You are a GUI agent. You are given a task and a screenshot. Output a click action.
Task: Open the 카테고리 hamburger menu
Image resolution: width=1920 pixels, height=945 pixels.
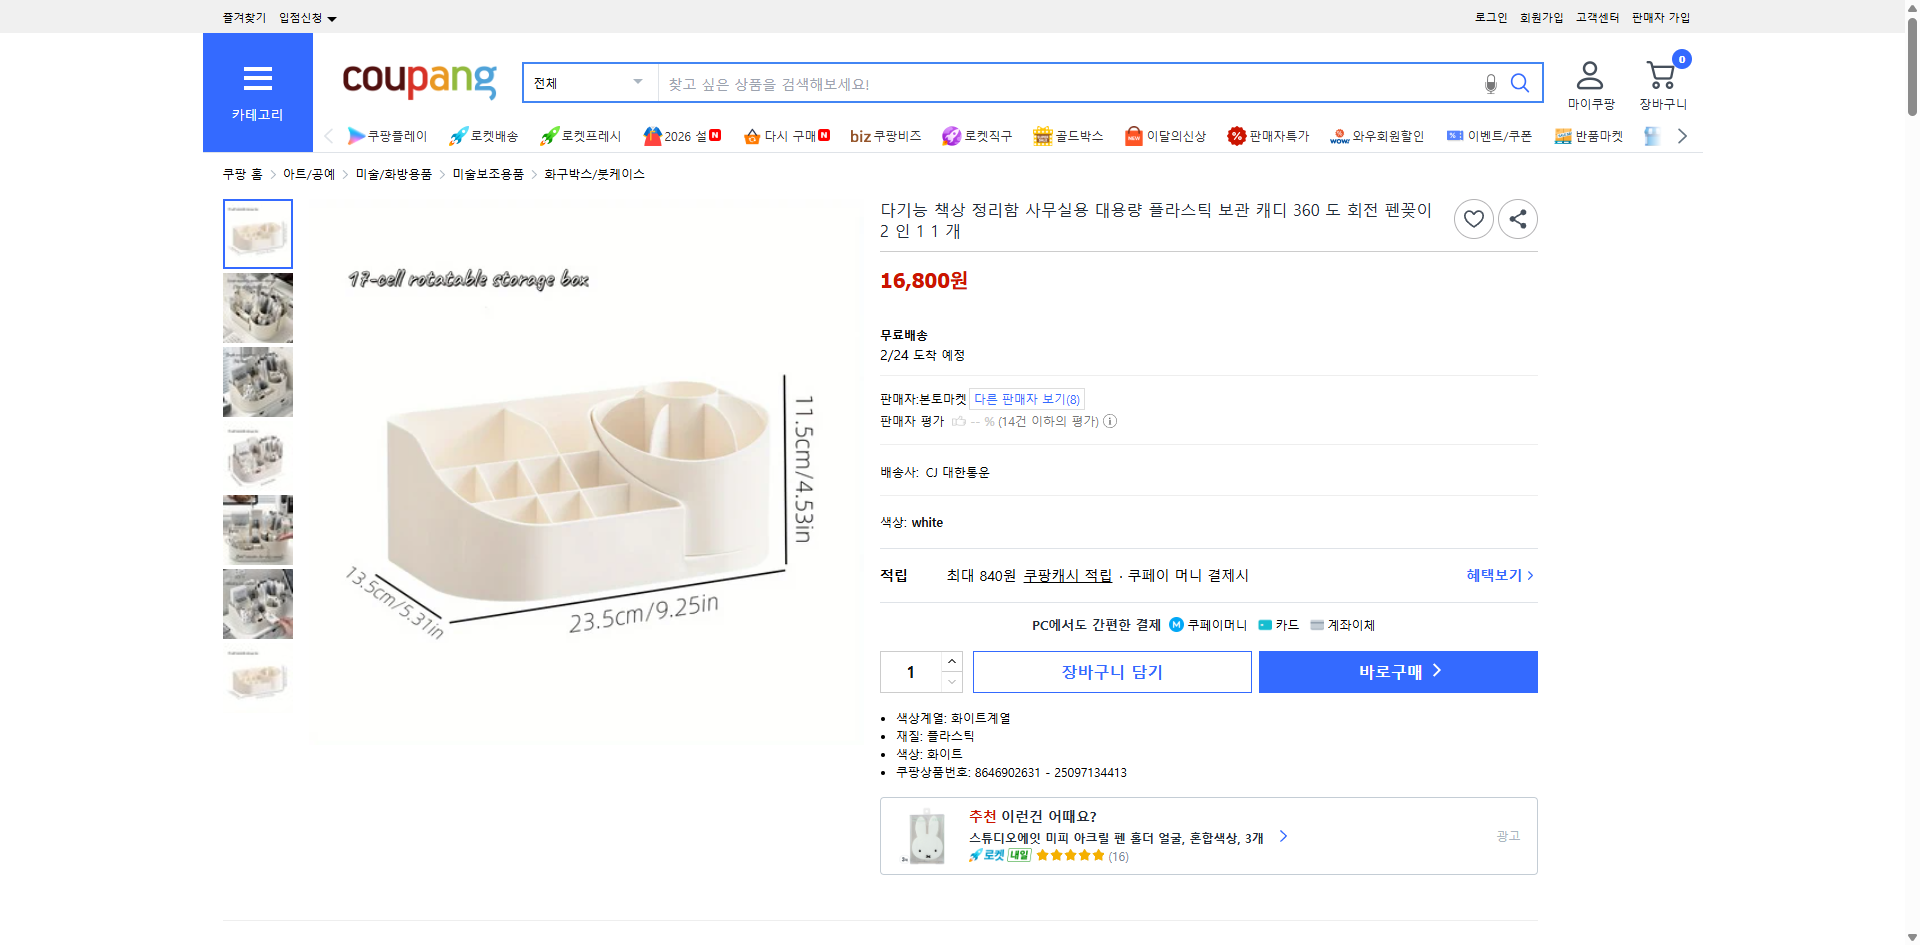pyautogui.click(x=257, y=78)
